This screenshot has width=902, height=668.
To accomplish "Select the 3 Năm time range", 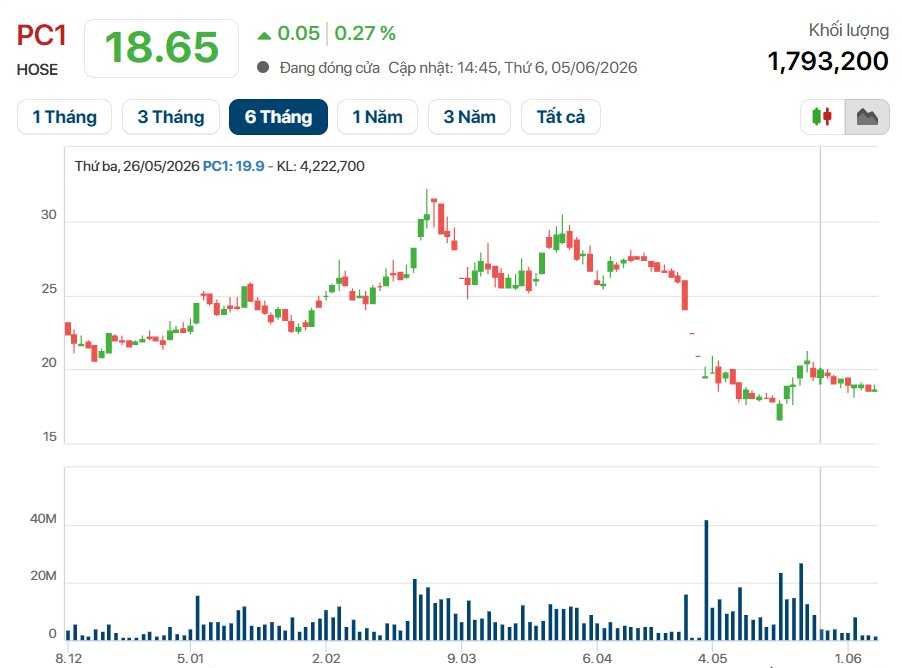I will [x=469, y=117].
